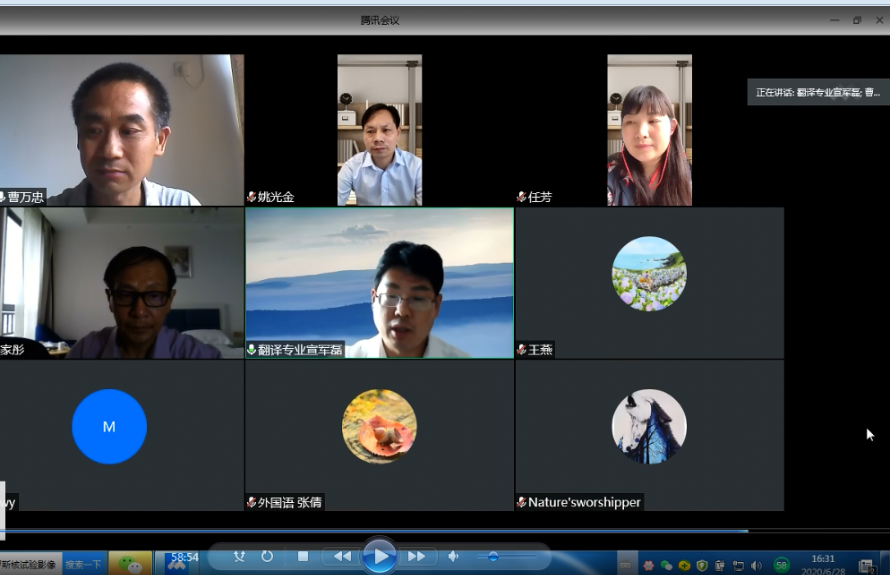
Task: Mute the media player speaker icon
Action: pyautogui.click(x=453, y=556)
